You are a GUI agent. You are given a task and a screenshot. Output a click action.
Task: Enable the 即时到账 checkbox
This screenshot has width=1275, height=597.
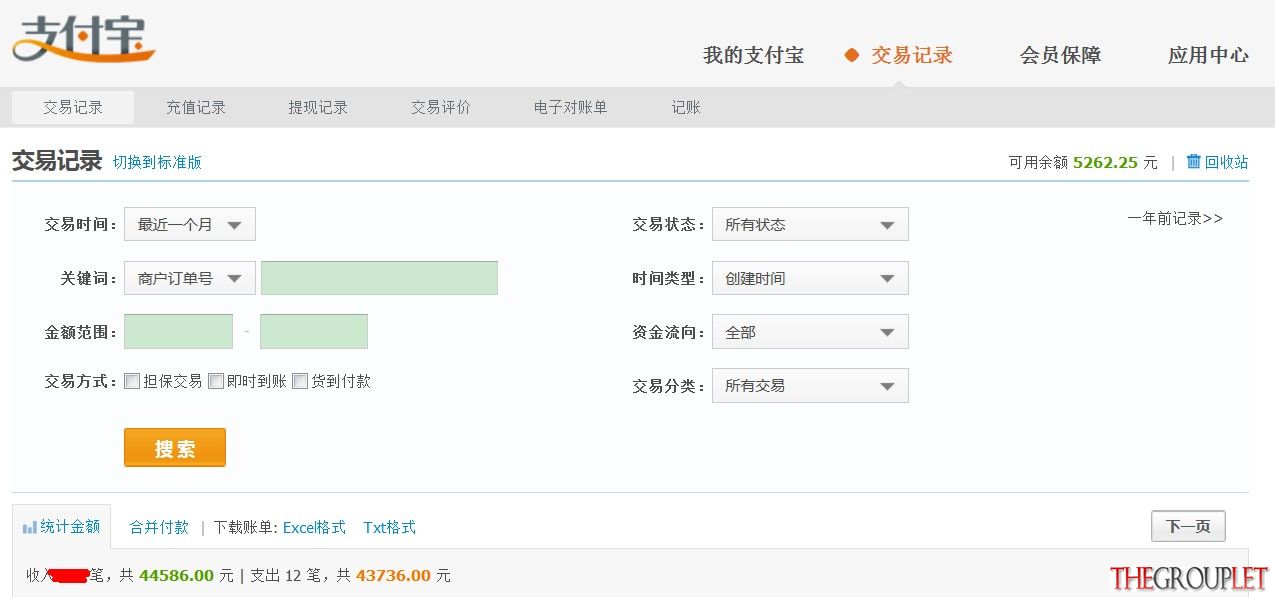click(x=216, y=381)
